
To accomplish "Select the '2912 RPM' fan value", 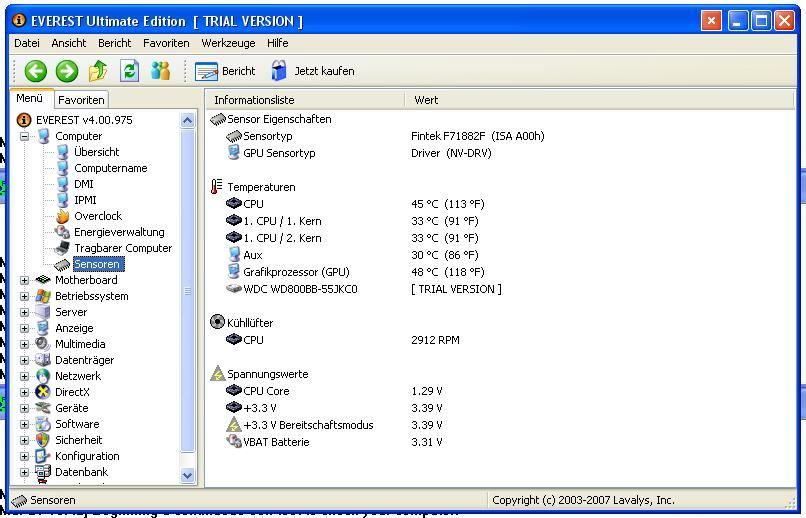I will pos(435,340).
